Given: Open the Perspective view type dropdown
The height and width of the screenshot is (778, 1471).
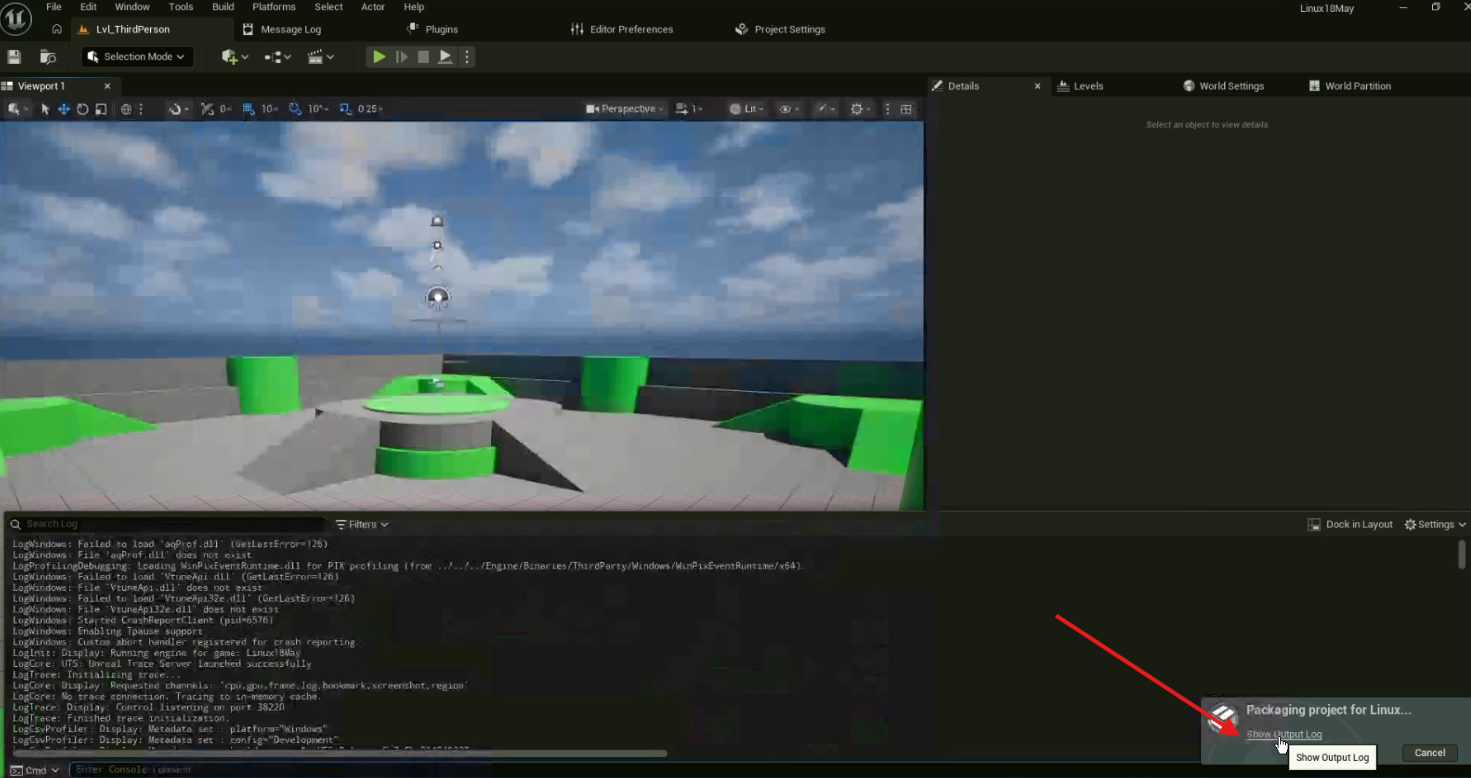Looking at the screenshot, I should point(625,109).
